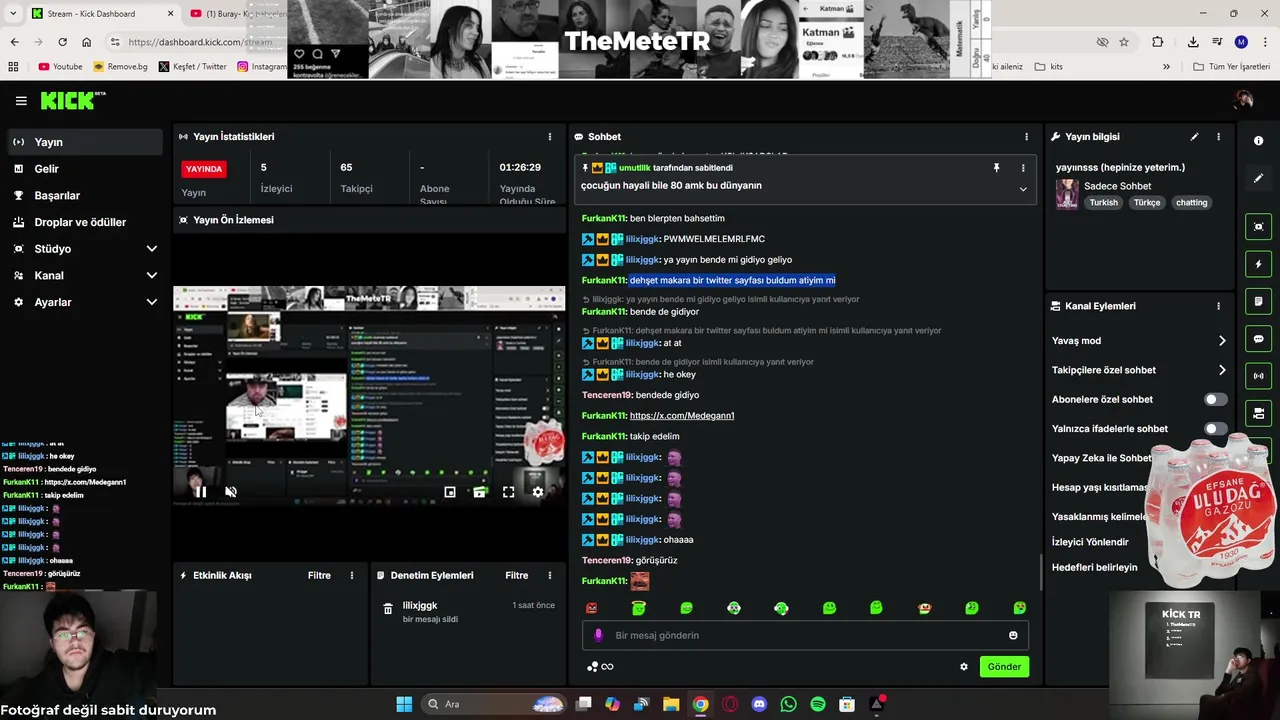Click the first red emote above message box

591,608
